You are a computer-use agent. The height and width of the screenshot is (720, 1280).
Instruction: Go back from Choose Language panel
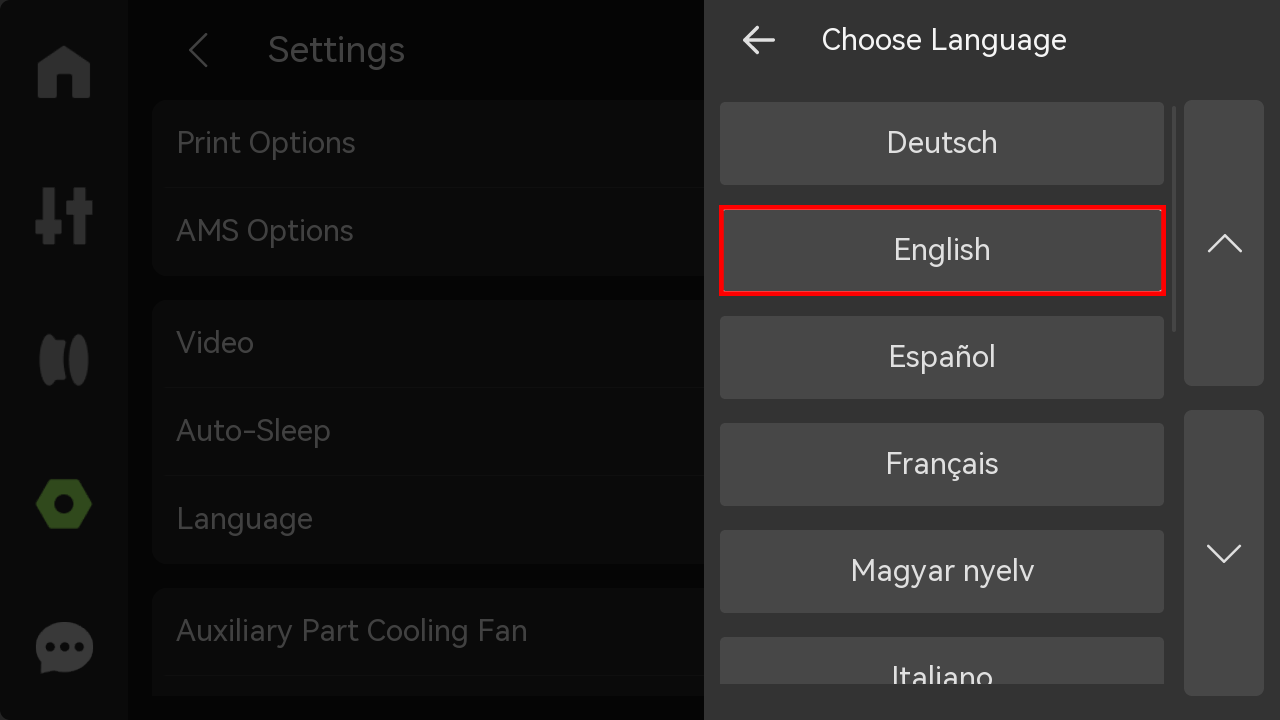pyautogui.click(x=759, y=40)
